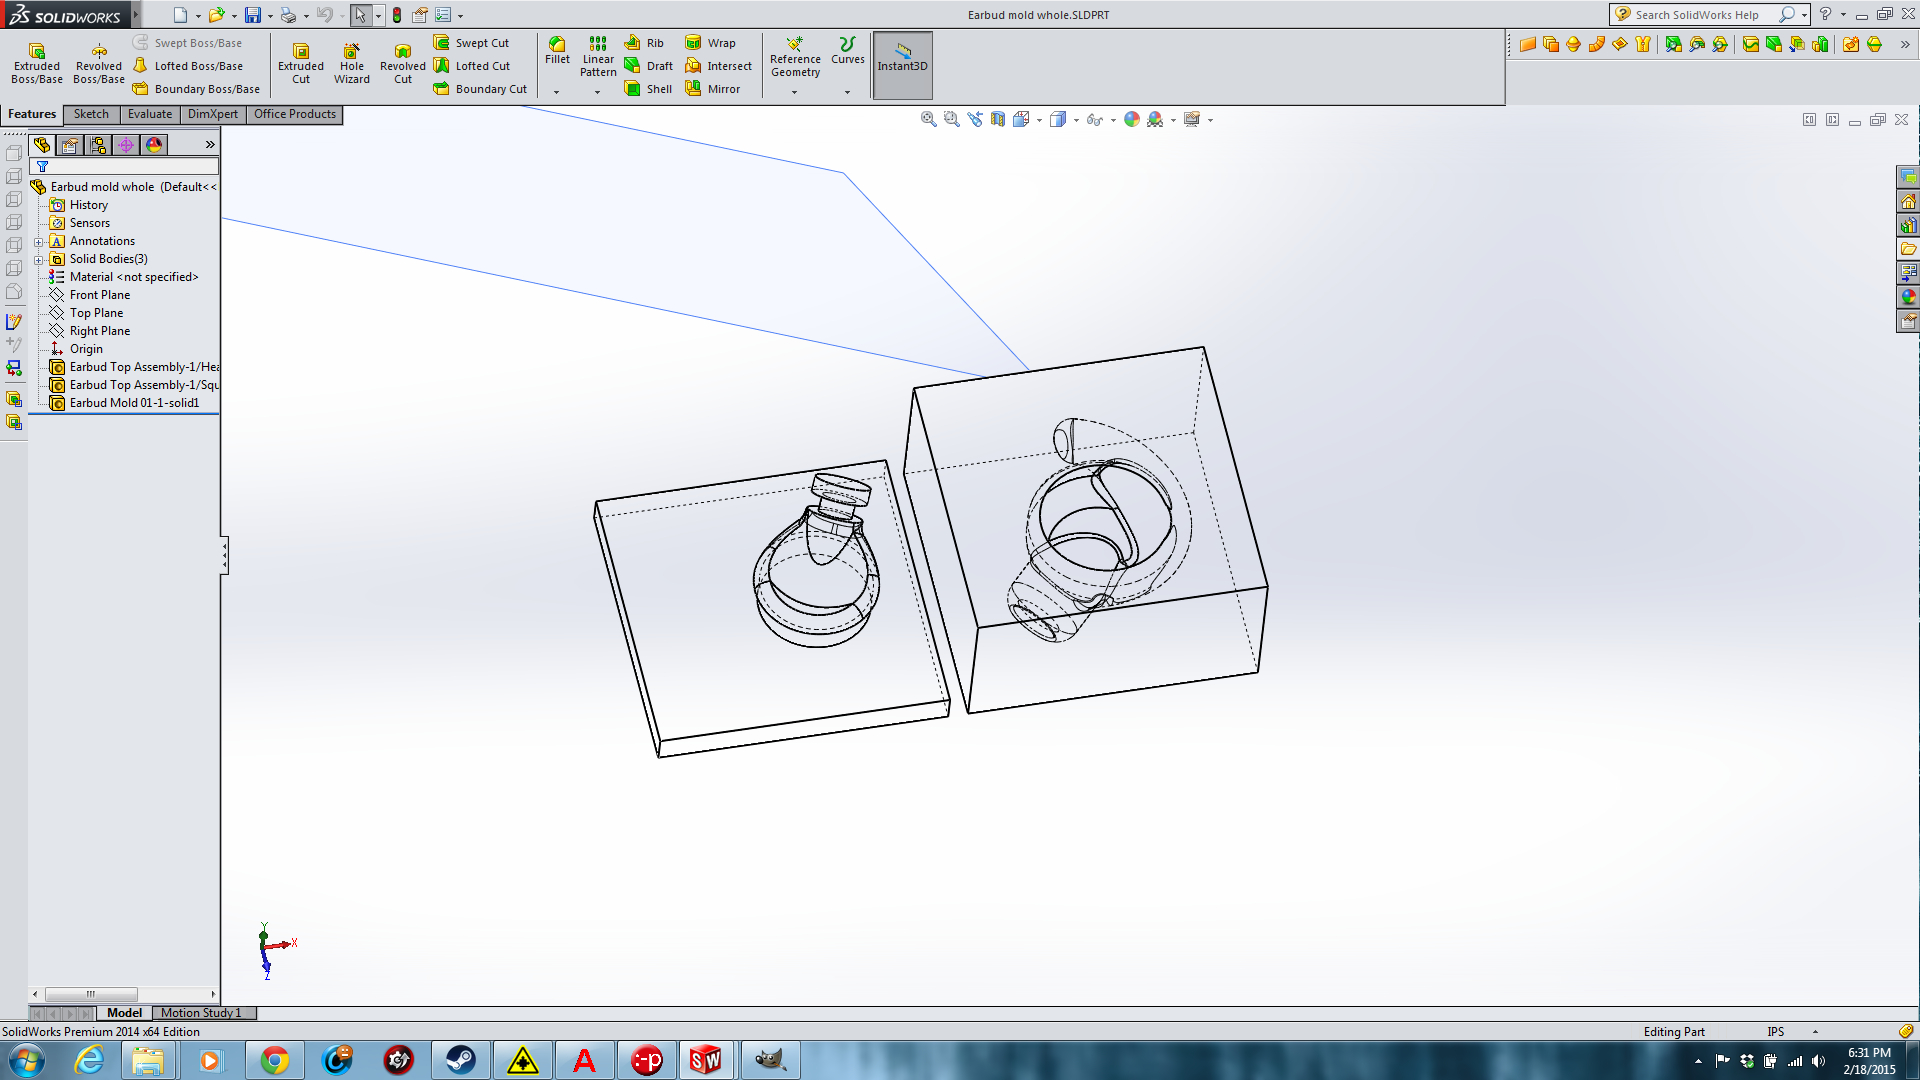Click the Search SolidWorks Help field
Screen dimensions: 1920x1080
tap(1696, 15)
